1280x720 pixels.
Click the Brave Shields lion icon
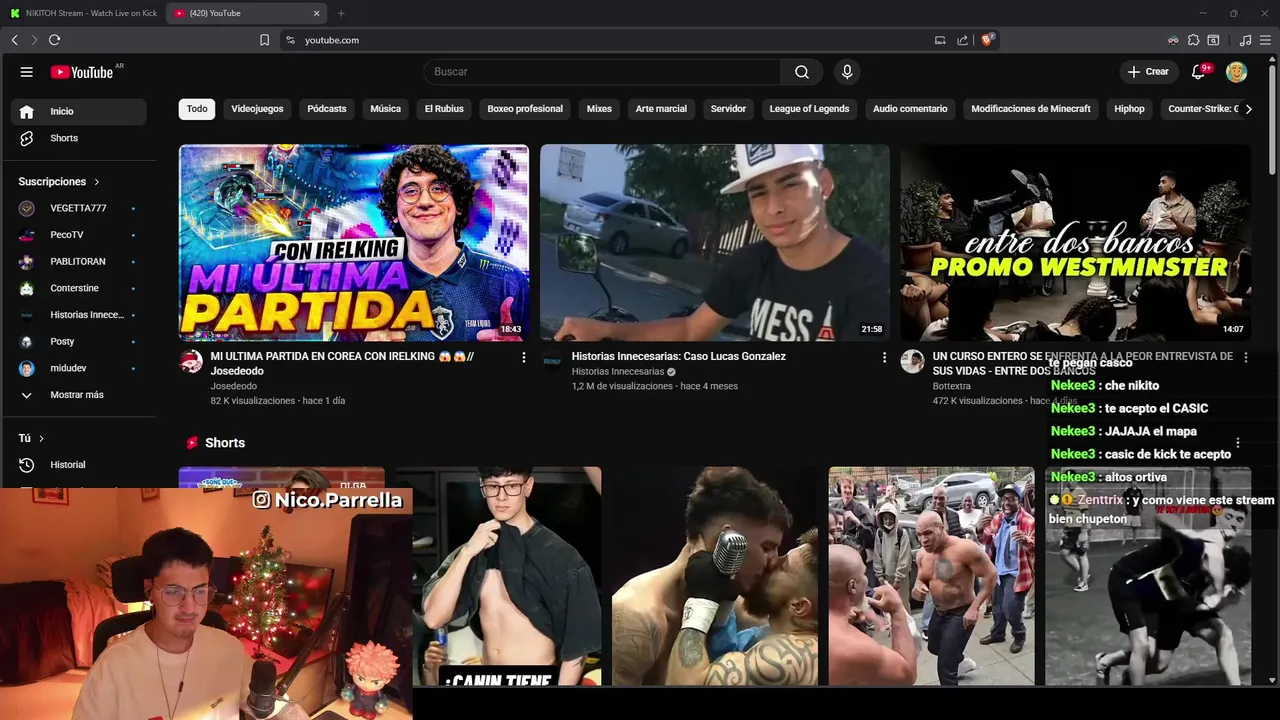[988, 40]
